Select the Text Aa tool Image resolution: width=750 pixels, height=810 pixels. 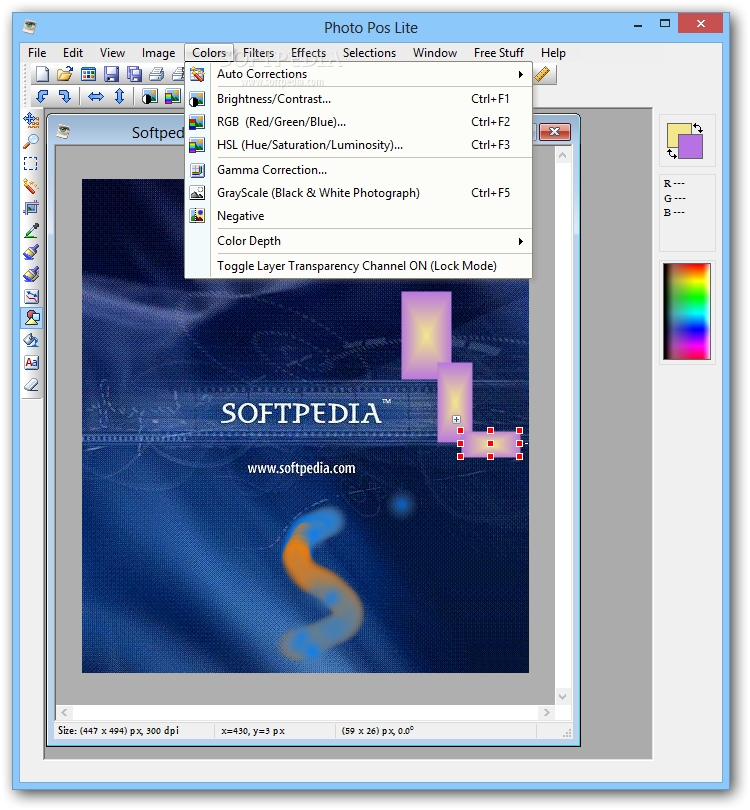31,363
